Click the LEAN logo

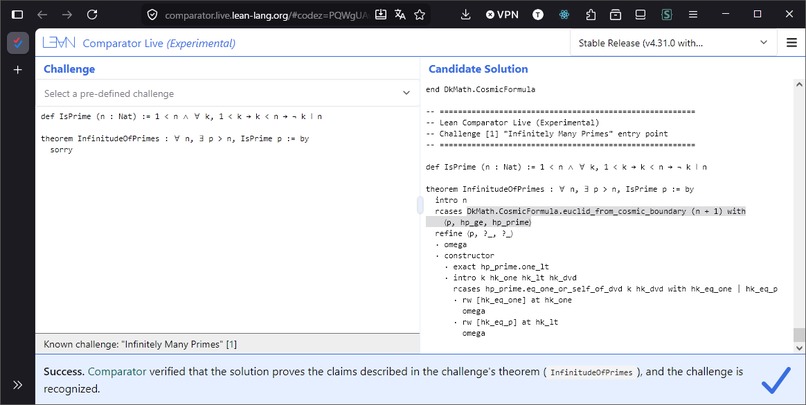(59, 43)
